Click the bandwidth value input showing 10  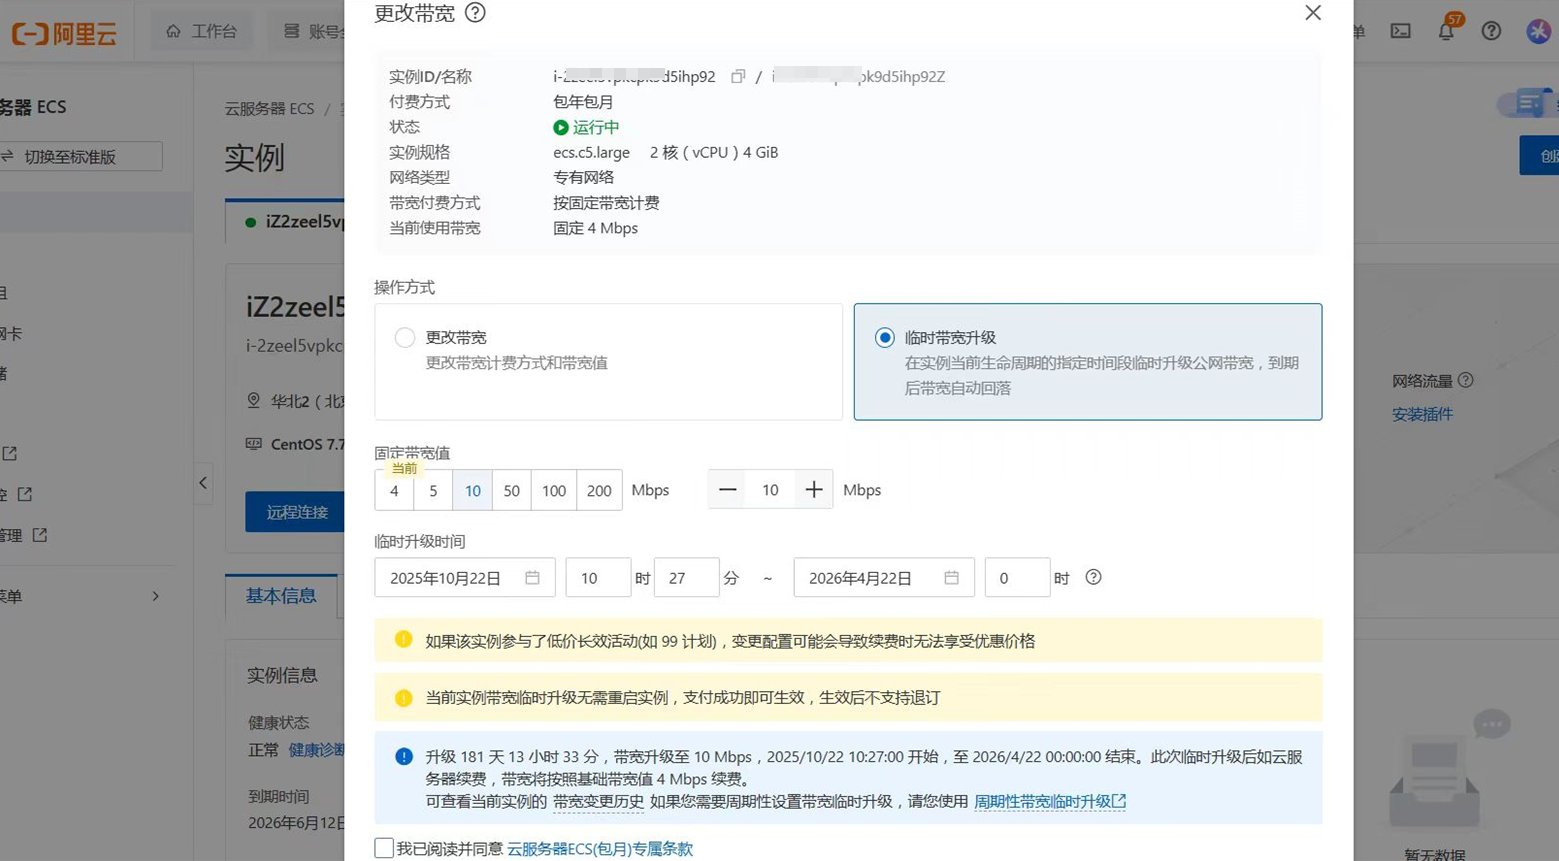pyautogui.click(x=770, y=489)
